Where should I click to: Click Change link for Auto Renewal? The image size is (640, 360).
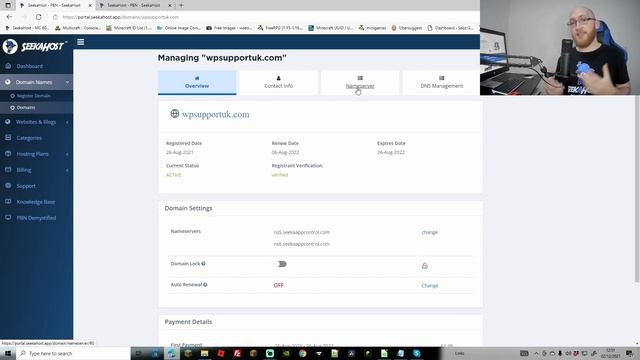pyautogui.click(x=430, y=286)
